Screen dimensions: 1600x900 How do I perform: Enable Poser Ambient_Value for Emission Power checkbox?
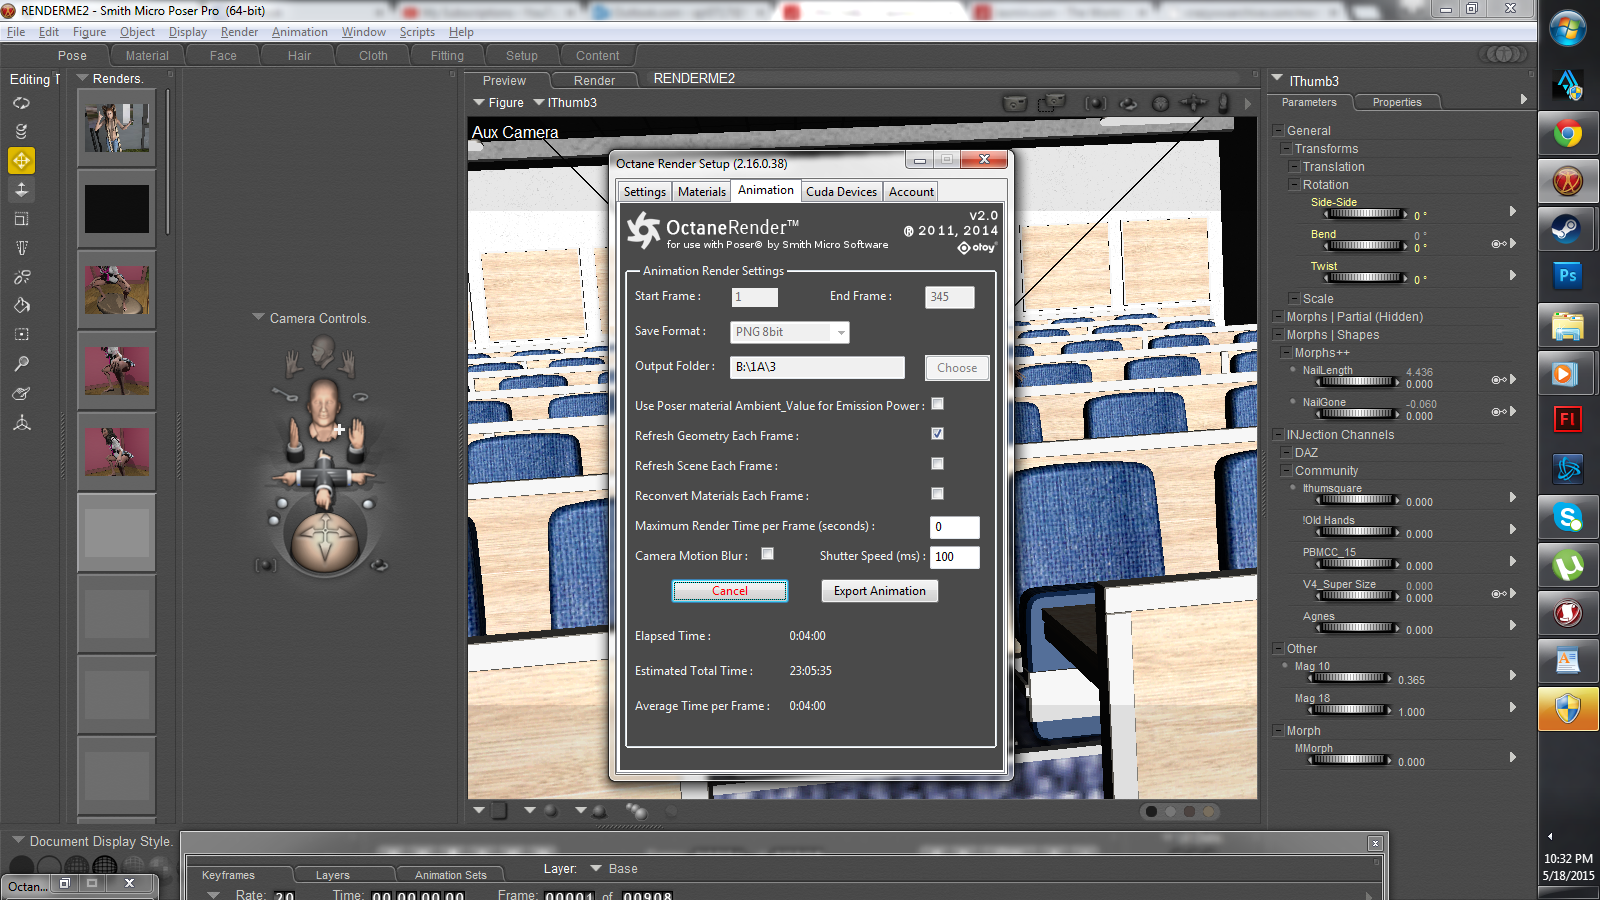pyautogui.click(x=938, y=404)
